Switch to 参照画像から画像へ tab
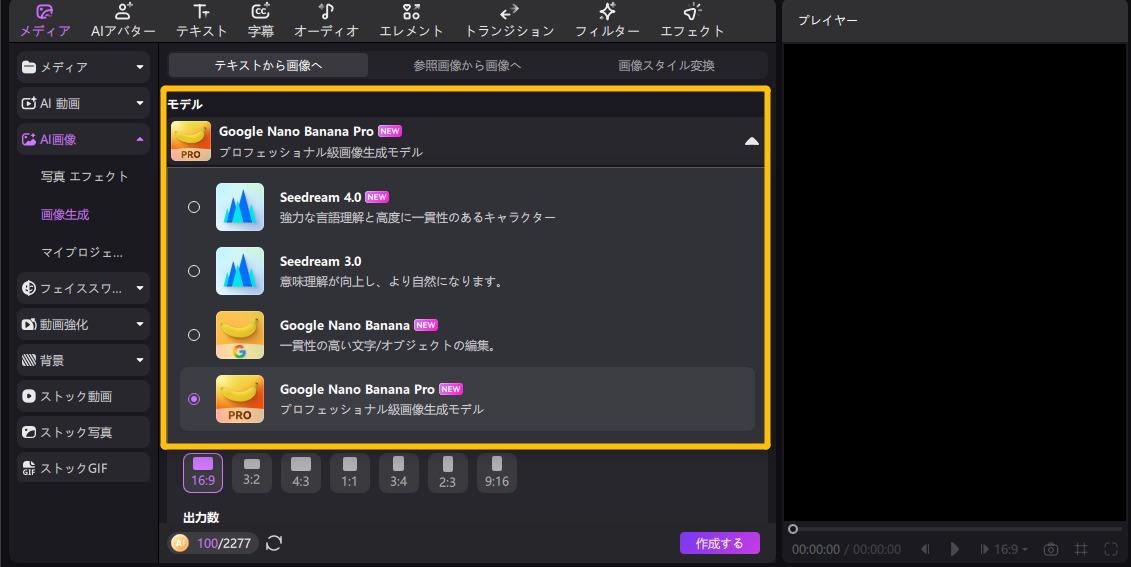Viewport: 1131px width, 567px height. coord(467,65)
